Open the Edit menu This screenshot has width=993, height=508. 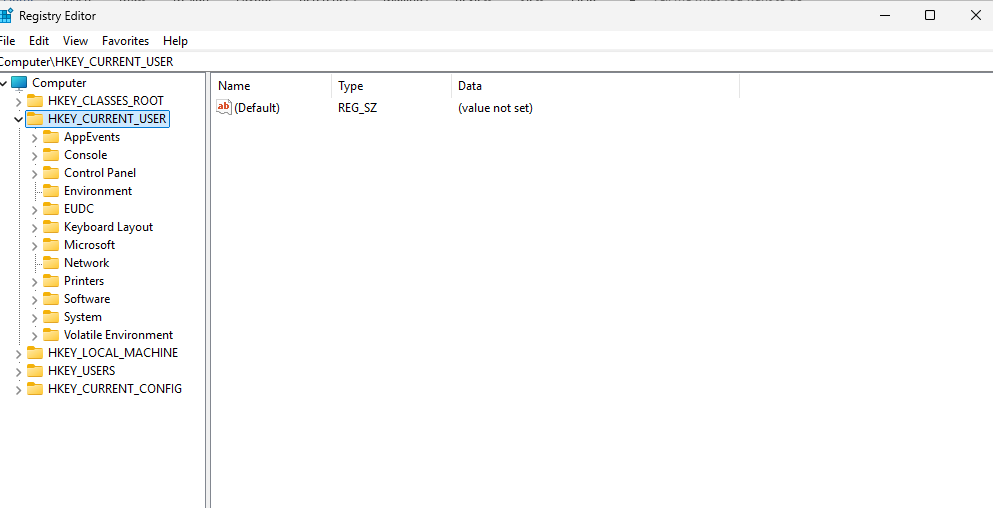(39, 41)
